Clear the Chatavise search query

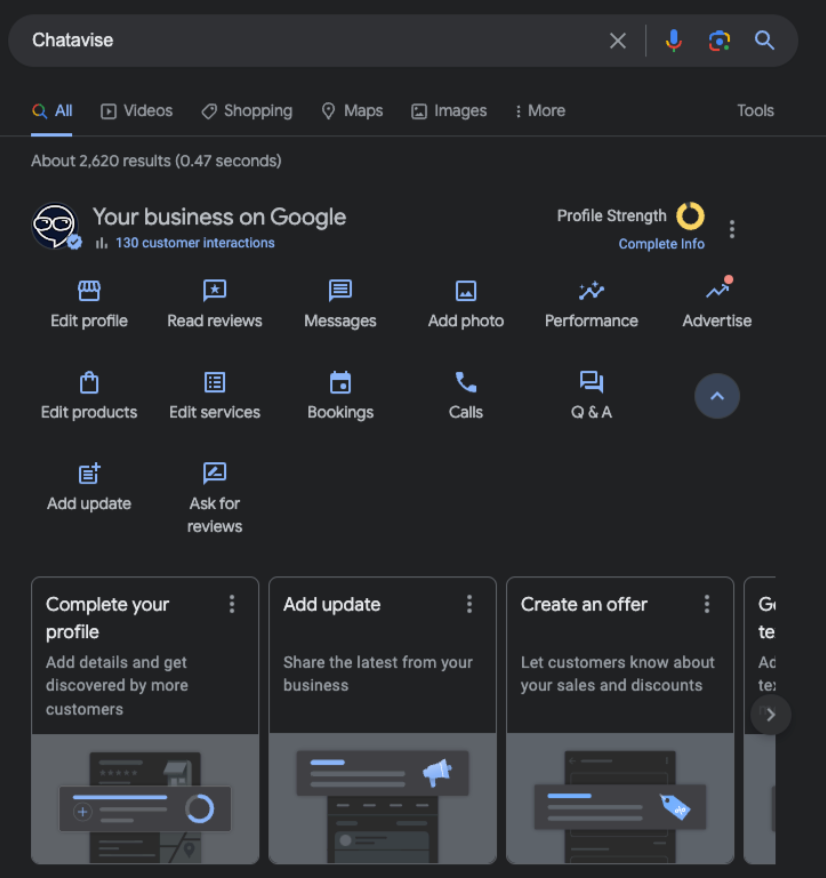click(617, 40)
